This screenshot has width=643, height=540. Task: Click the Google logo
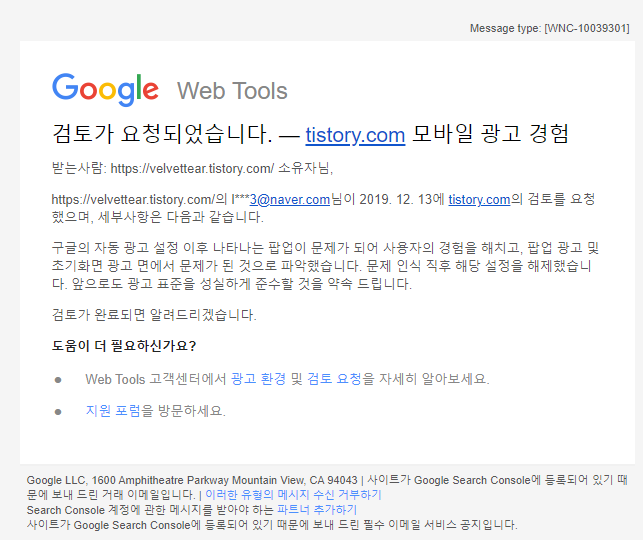click(105, 89)
